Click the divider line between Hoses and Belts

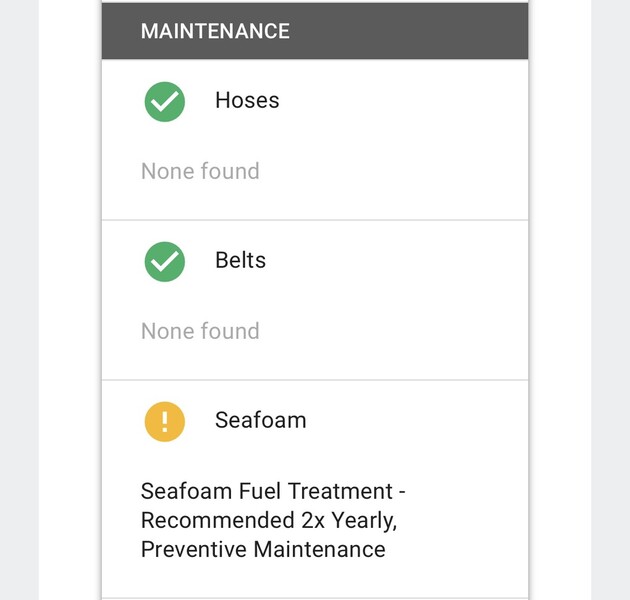click(315, 220)
